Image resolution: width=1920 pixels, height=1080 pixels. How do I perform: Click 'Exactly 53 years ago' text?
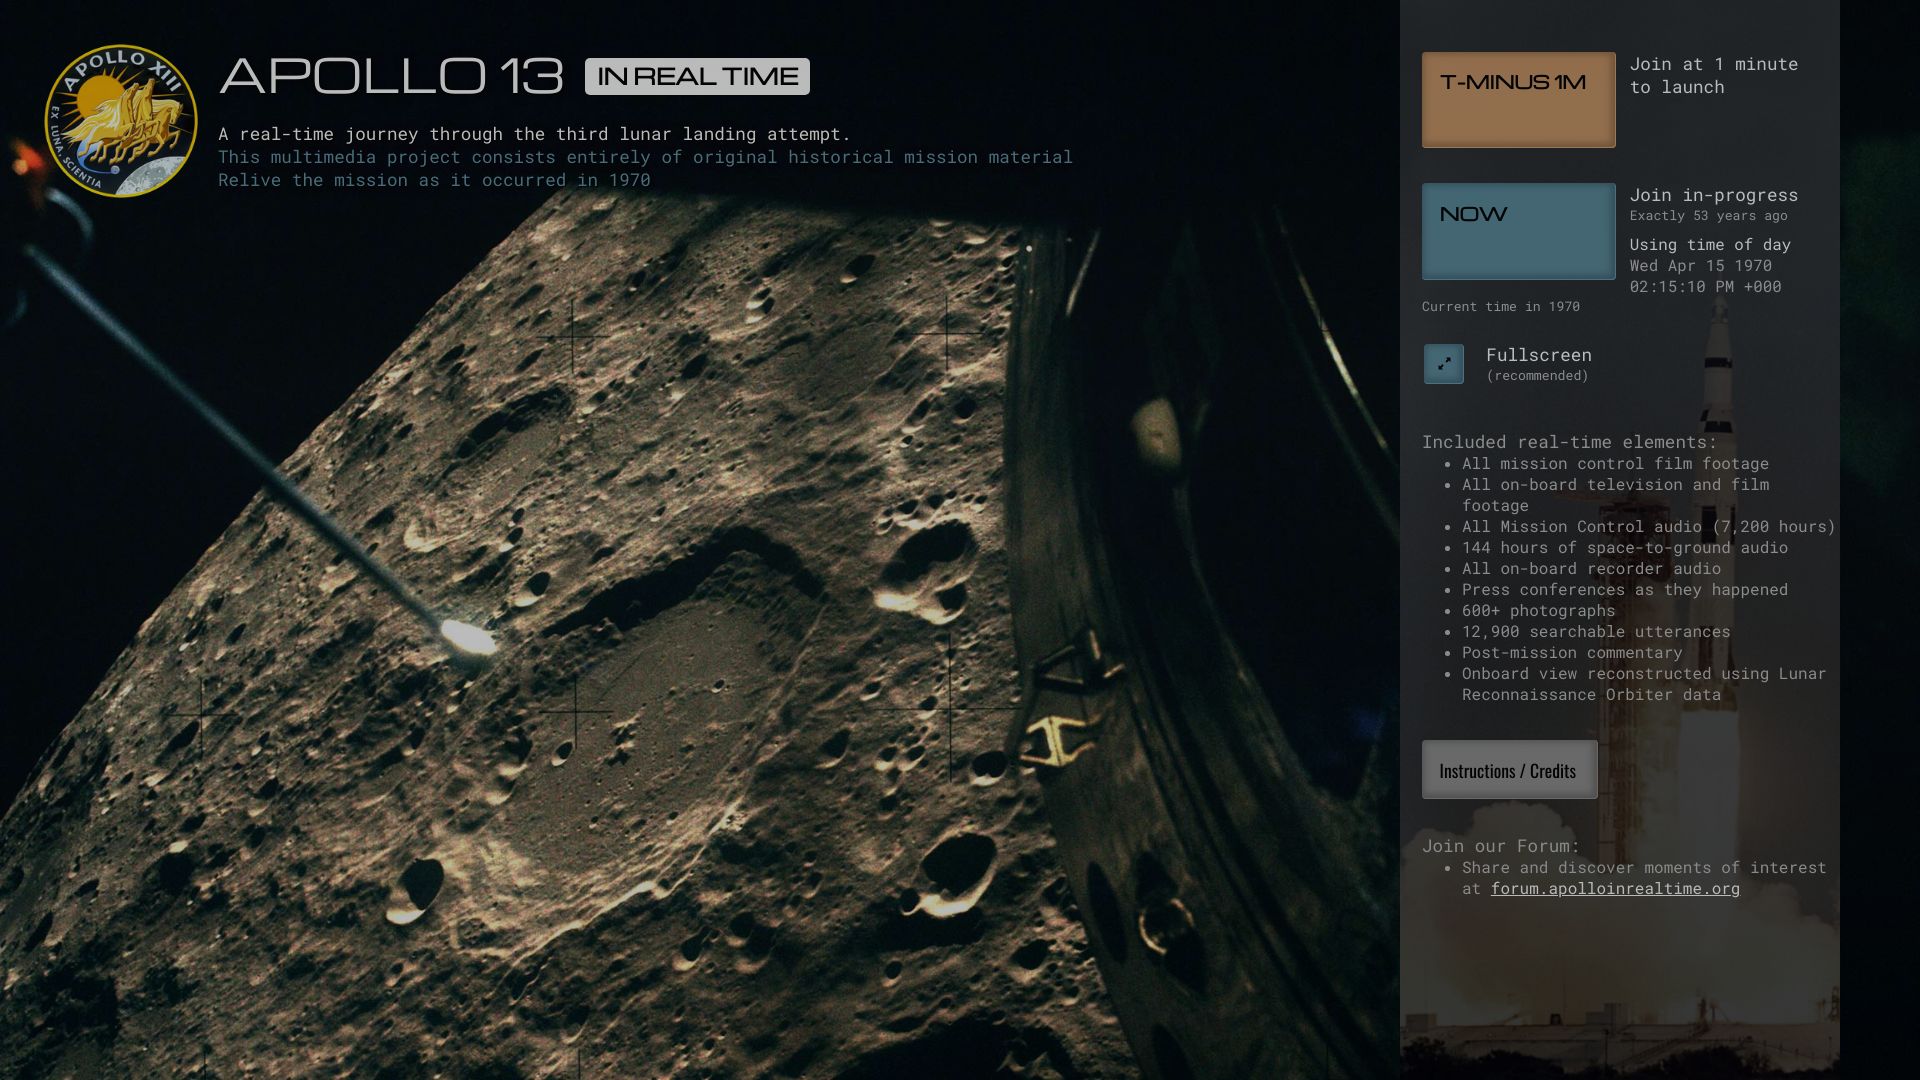point(1709,216)
